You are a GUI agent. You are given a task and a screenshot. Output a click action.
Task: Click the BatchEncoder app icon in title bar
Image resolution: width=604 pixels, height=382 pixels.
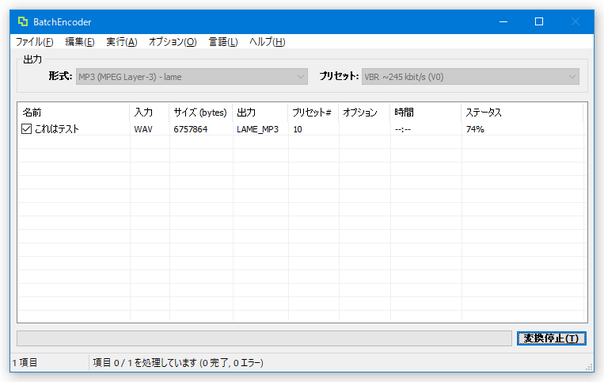pyautogui.click(x=23, y=22)
